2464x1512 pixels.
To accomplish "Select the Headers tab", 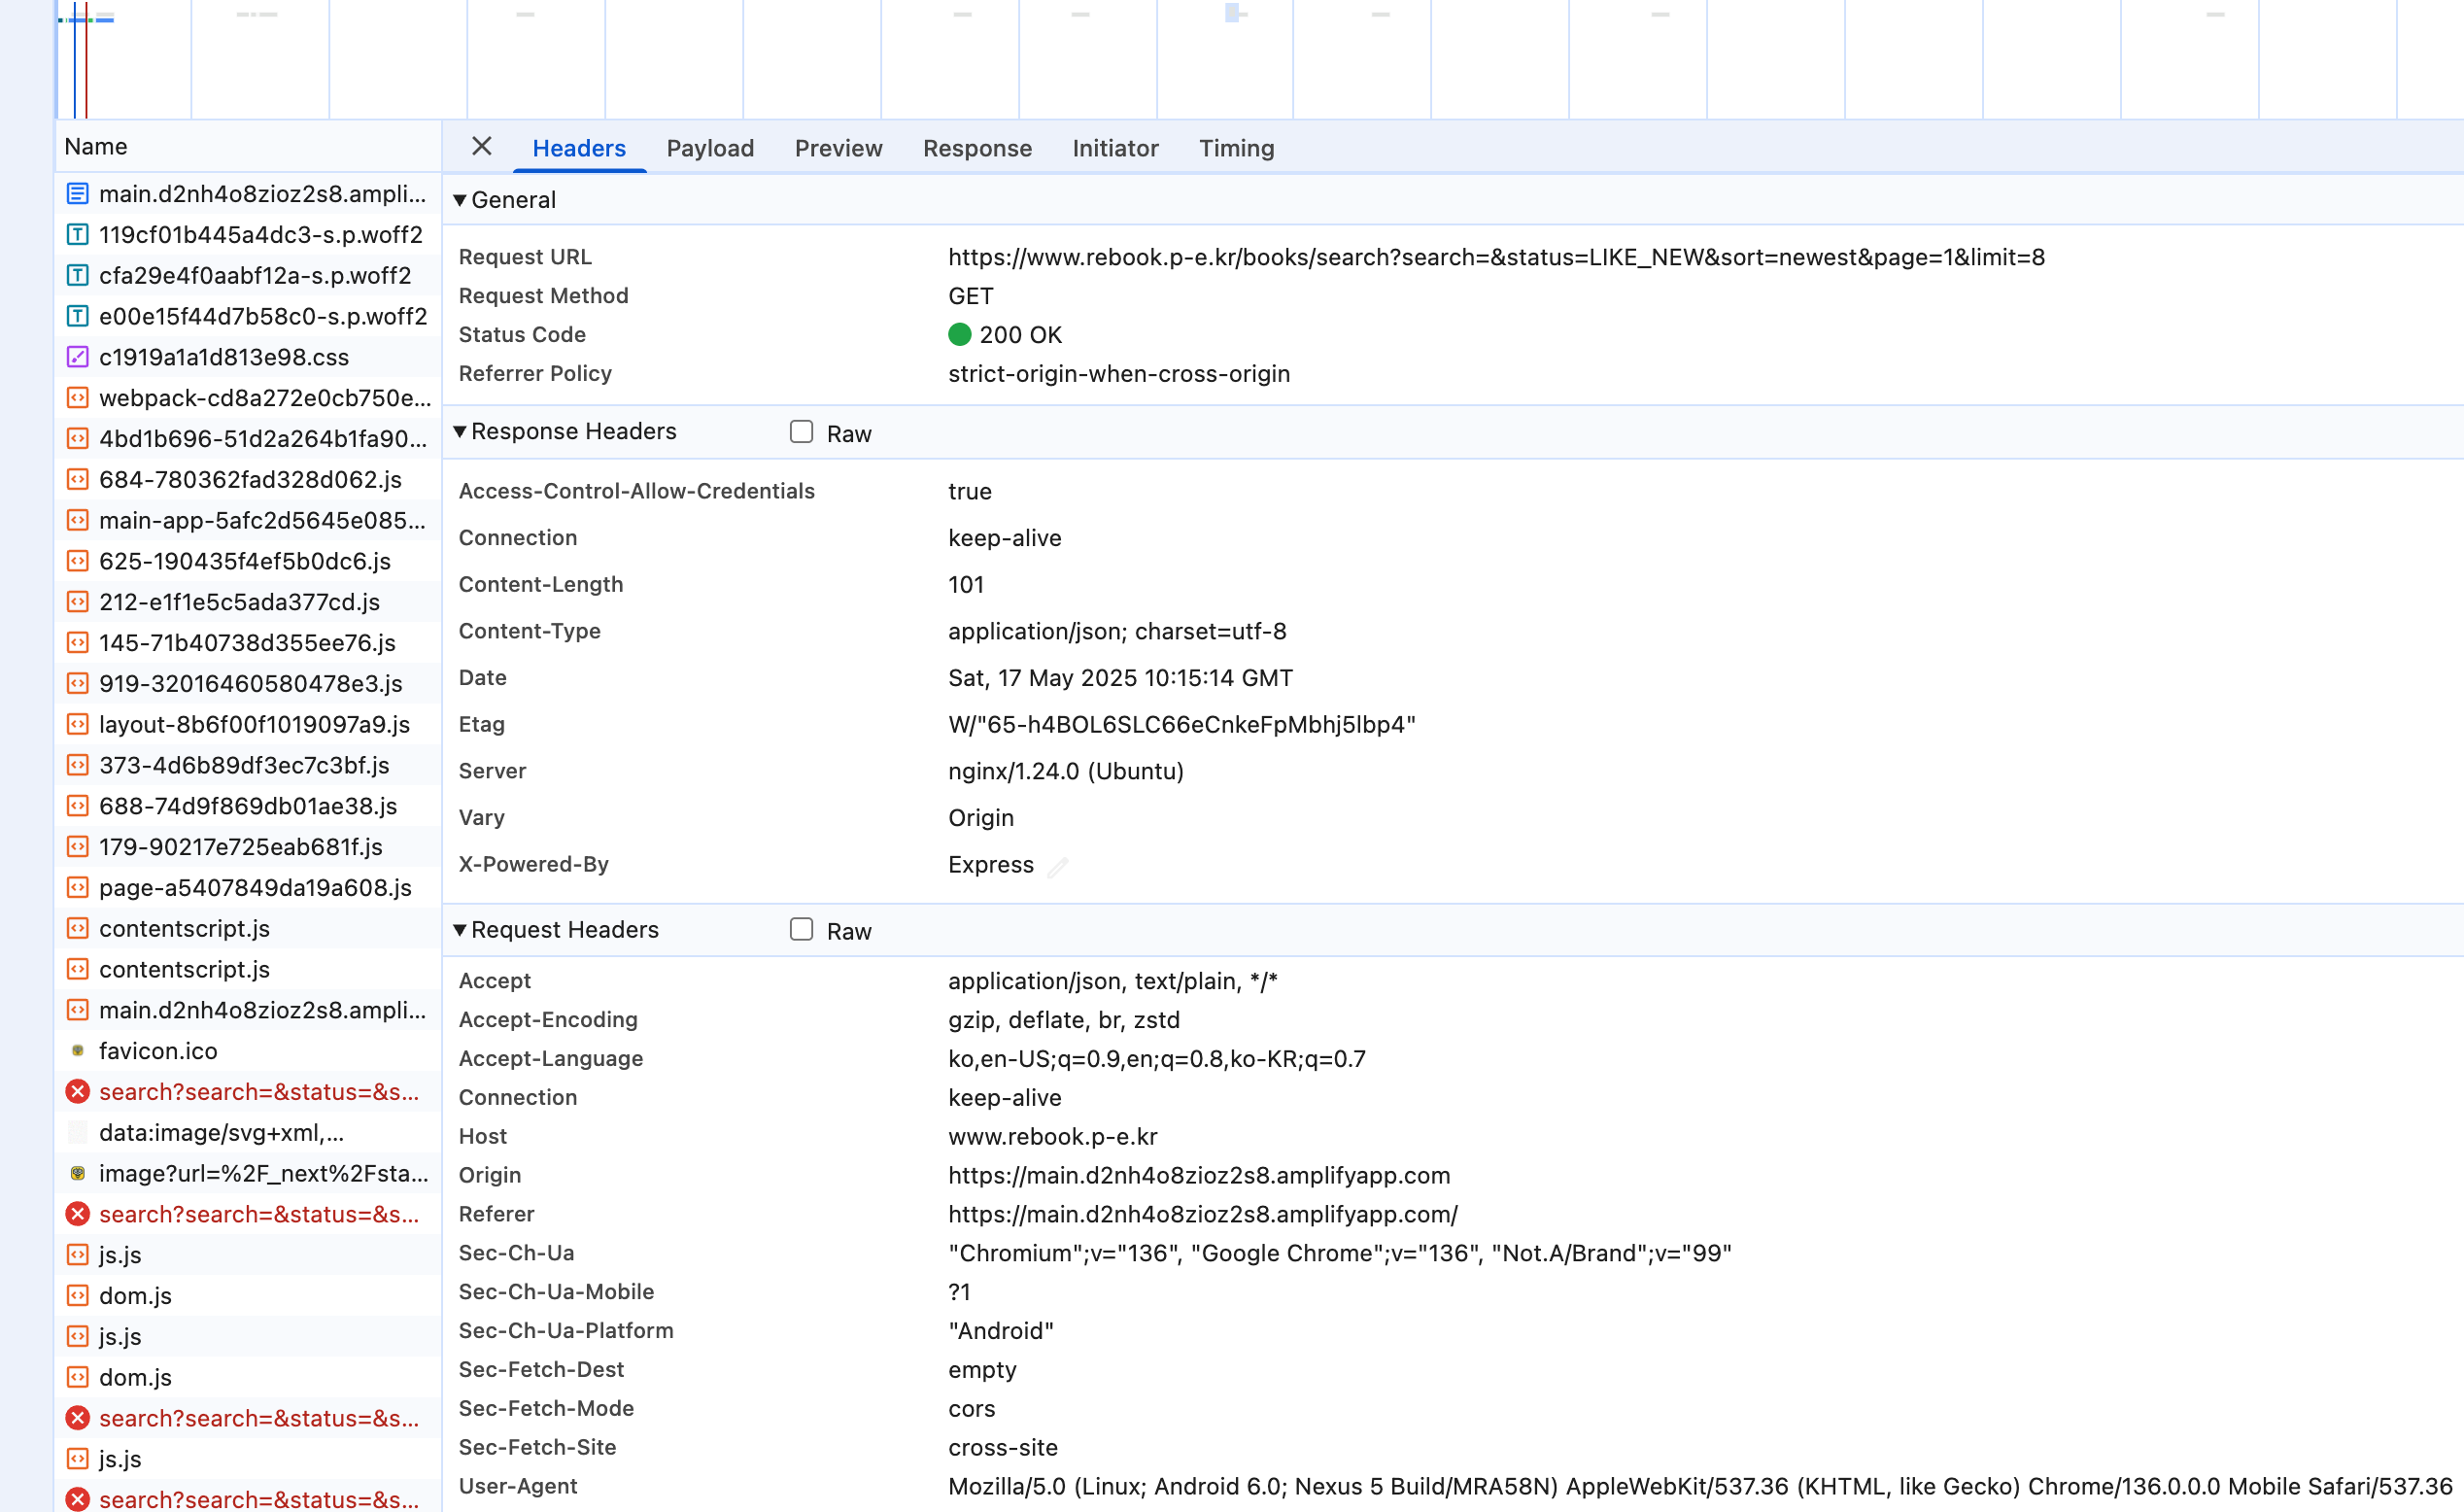I will 579,148.
